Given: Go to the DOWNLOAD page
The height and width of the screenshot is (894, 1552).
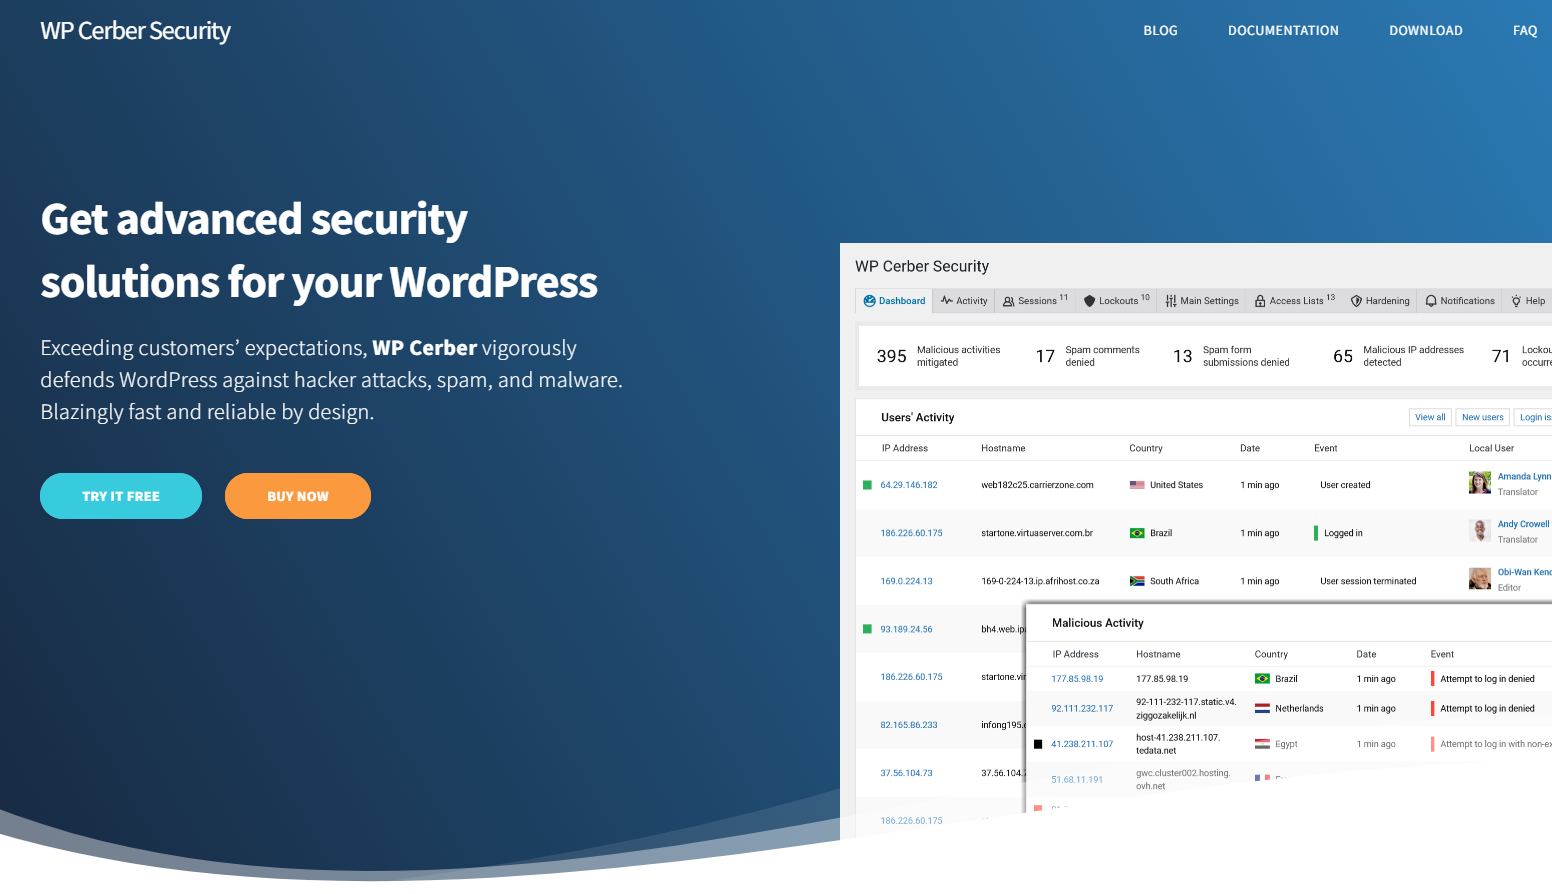Looking at the screenshot, I should [1425, 31].
